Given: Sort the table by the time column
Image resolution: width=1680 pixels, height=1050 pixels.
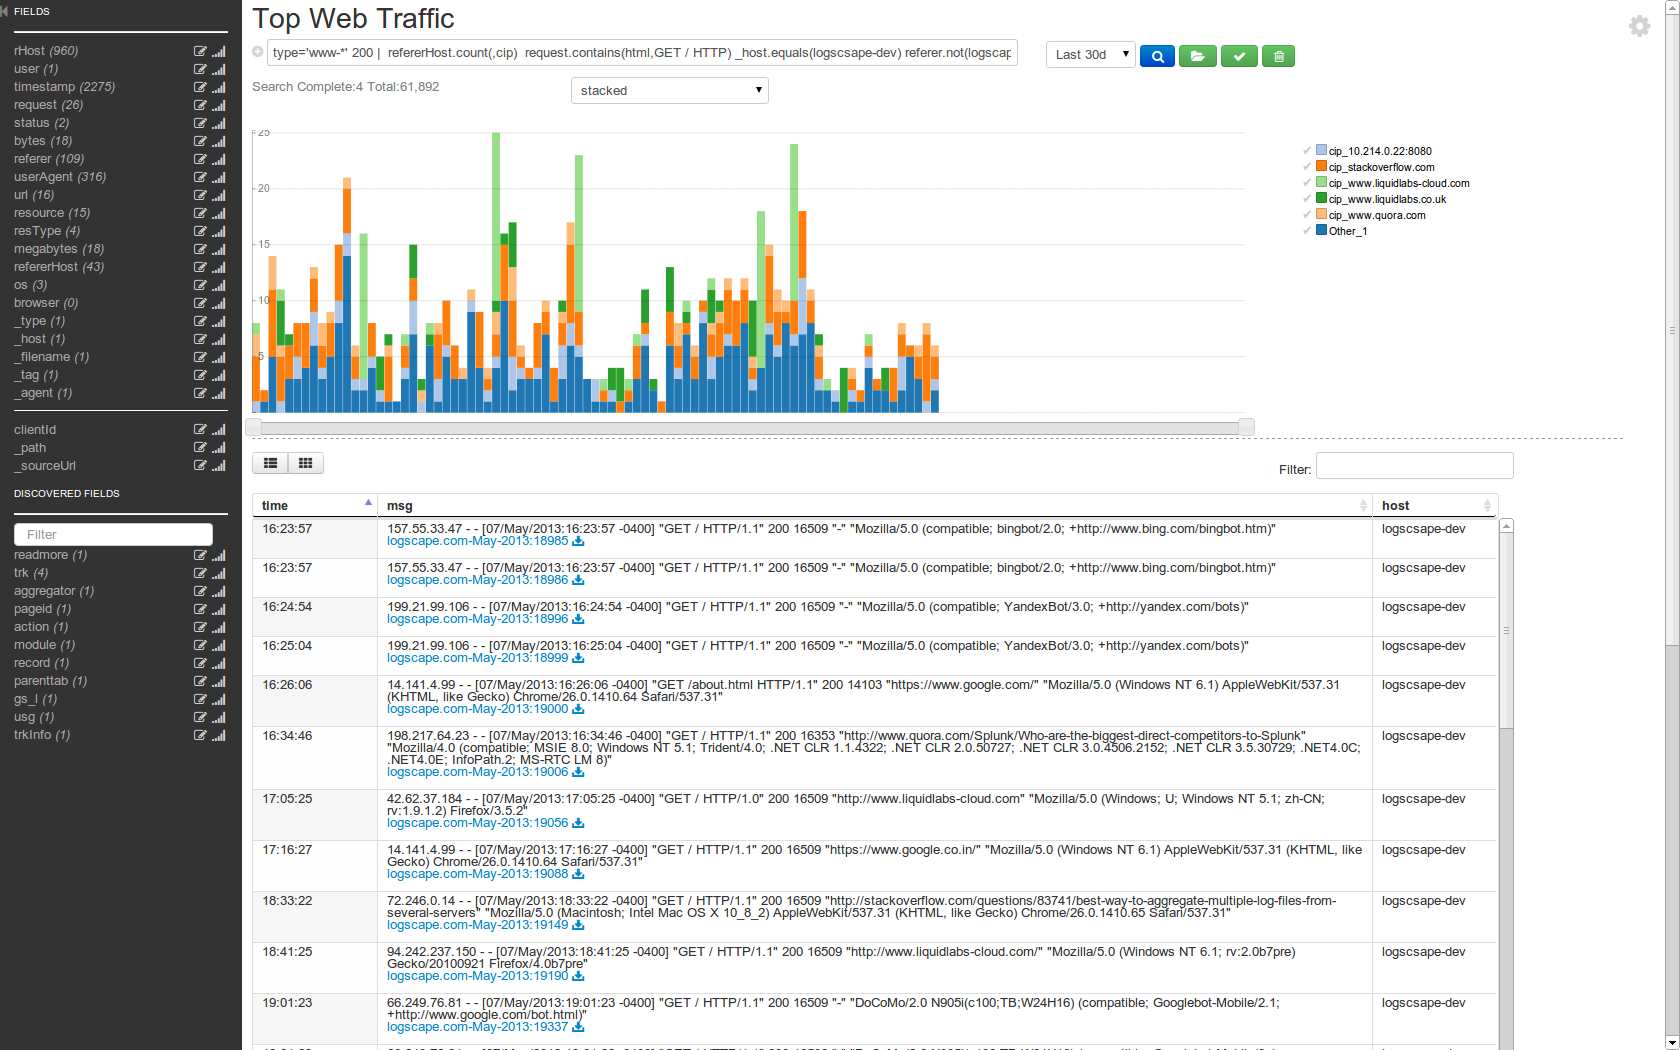Looking at the screenshot, I should pos(315,505).
